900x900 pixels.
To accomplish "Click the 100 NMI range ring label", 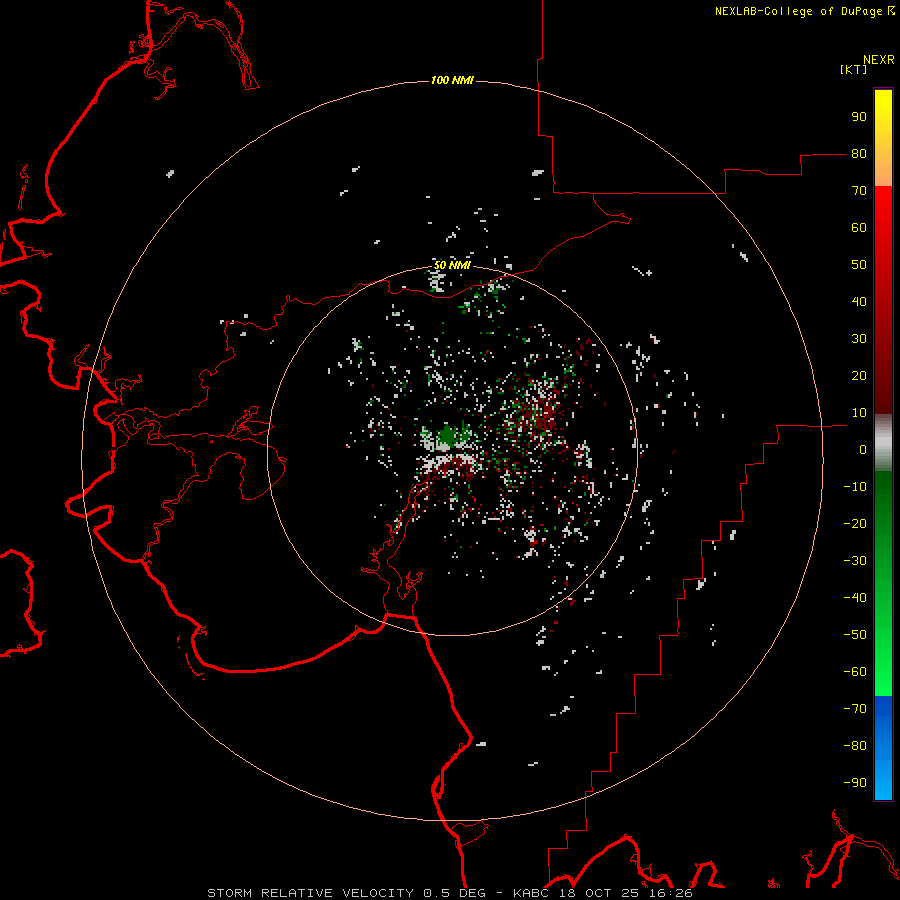I will tap(452, 80).
